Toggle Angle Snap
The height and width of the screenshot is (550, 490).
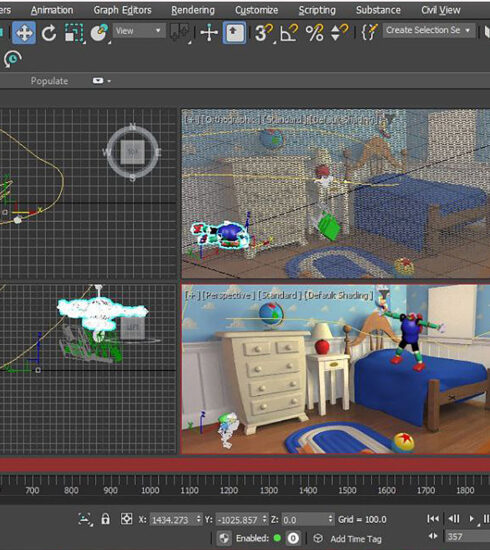289,33
